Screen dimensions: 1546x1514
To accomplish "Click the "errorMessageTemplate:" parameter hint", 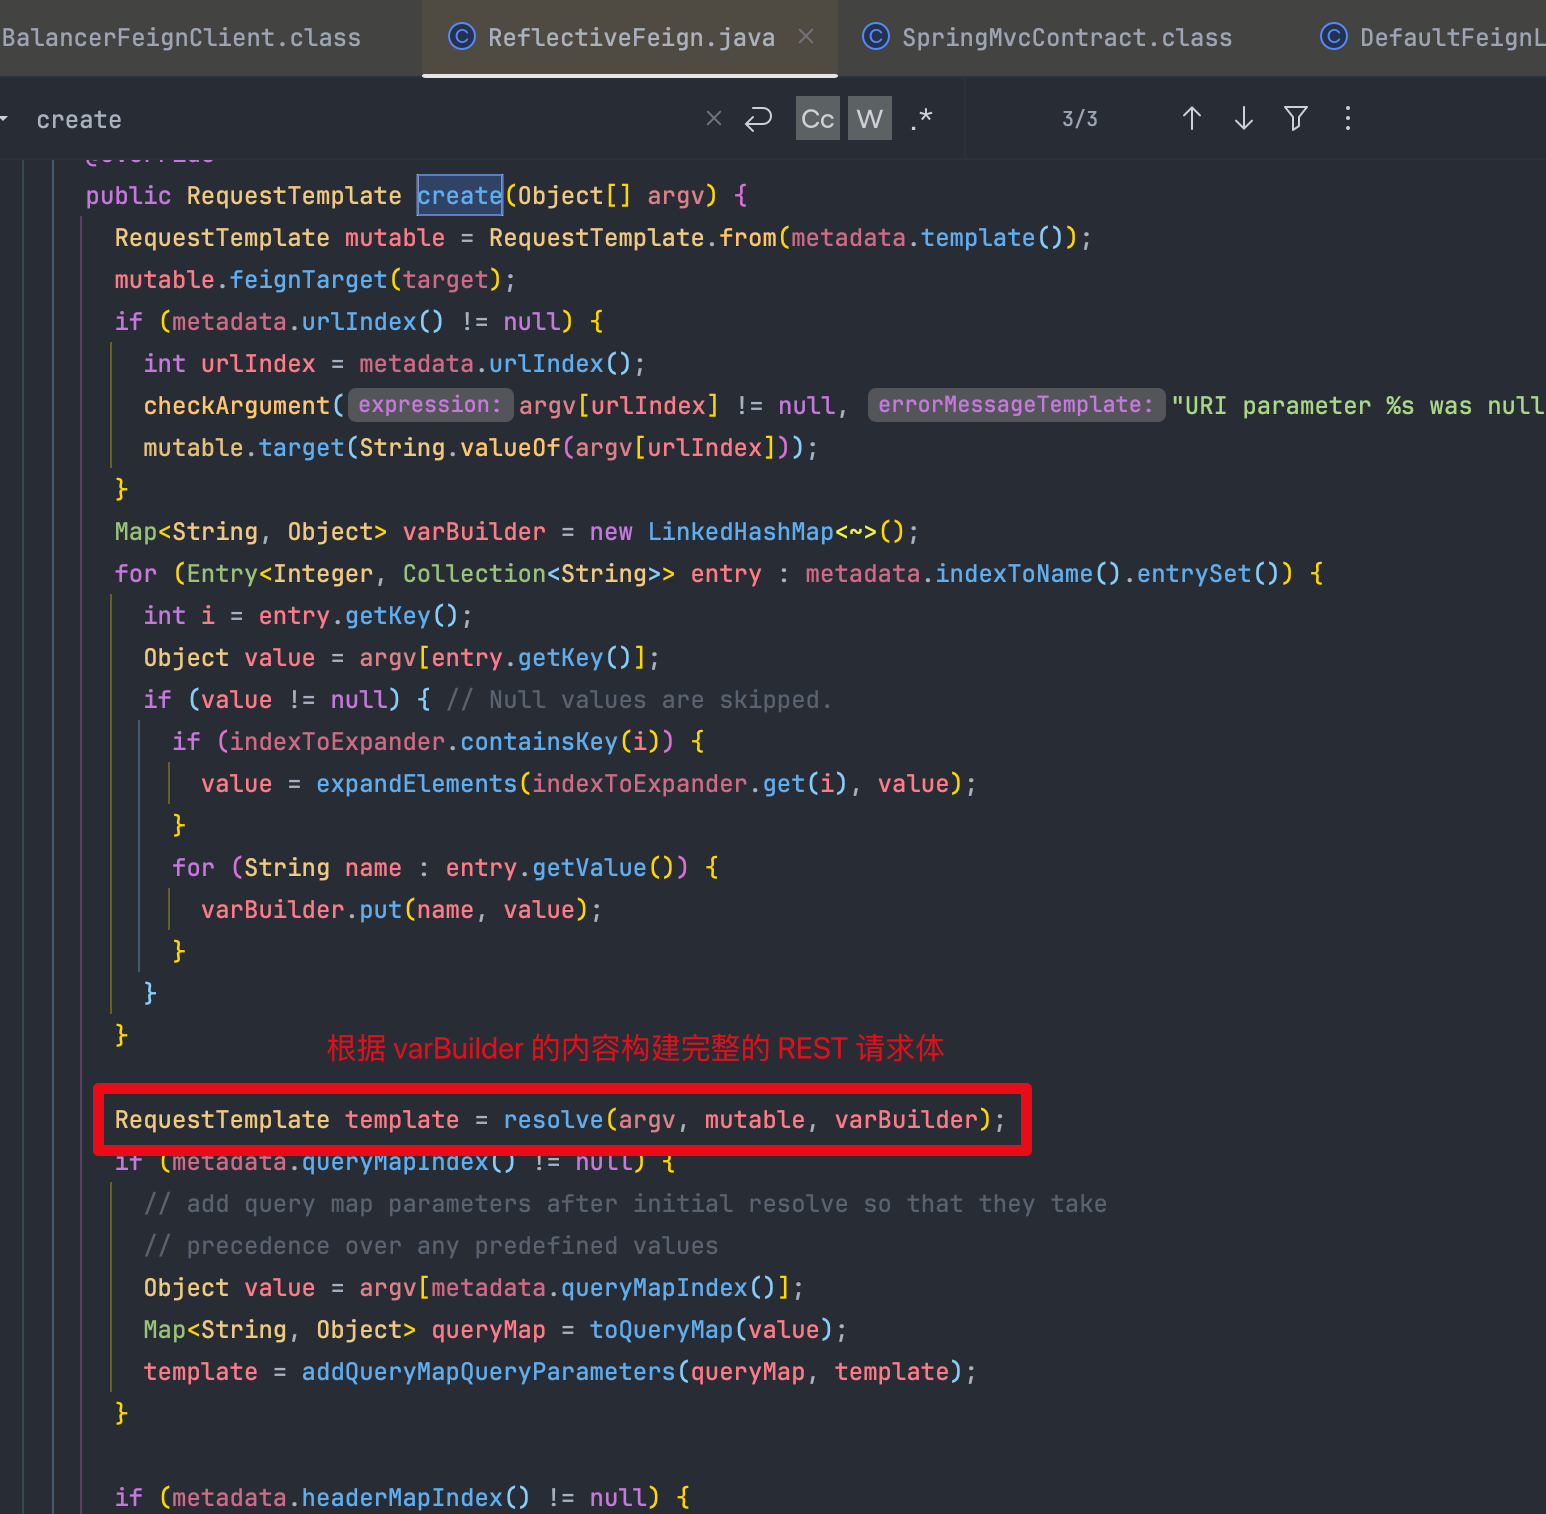I will coord(1016,405).
